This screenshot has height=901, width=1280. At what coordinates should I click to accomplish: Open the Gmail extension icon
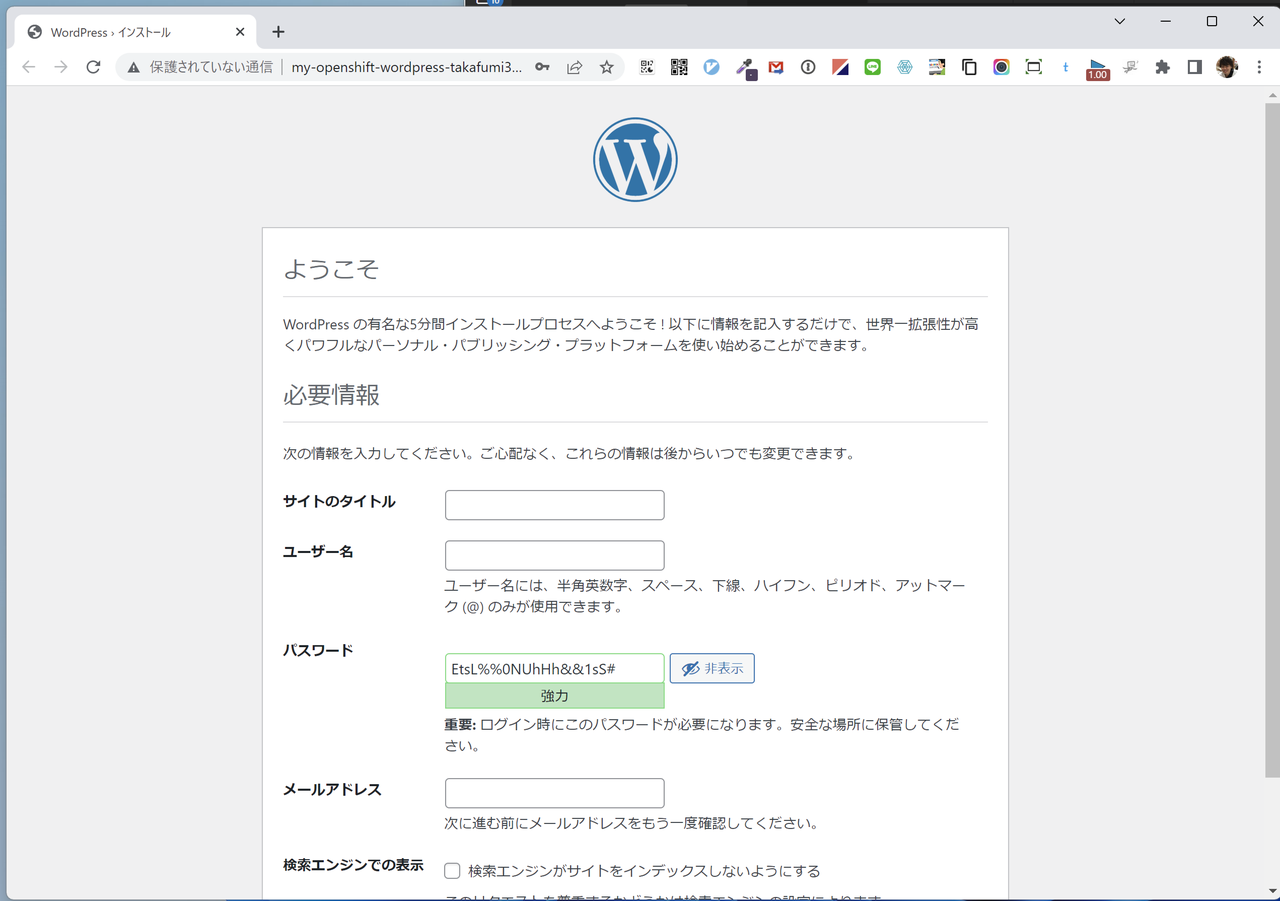coord(776,67)
